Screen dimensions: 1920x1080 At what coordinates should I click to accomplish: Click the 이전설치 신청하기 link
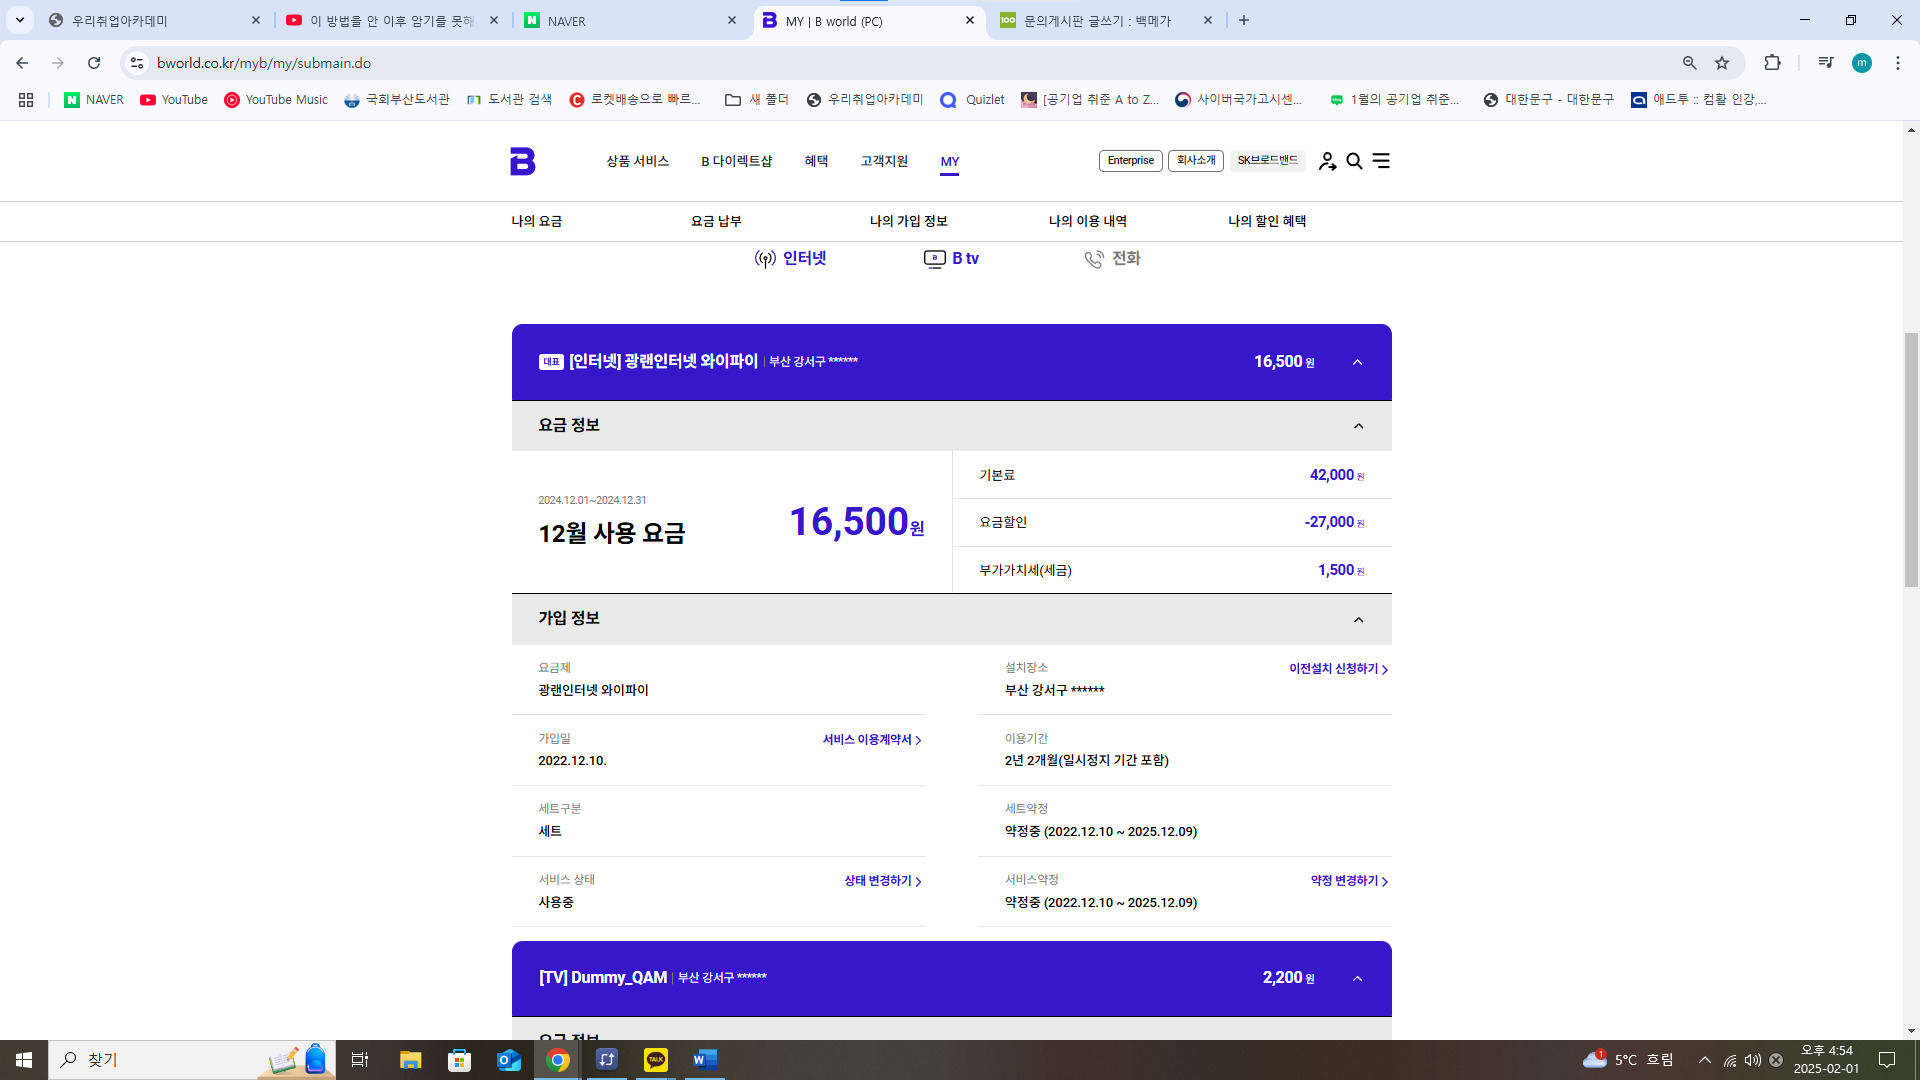pyautogui.click(x=1338, y=669)
